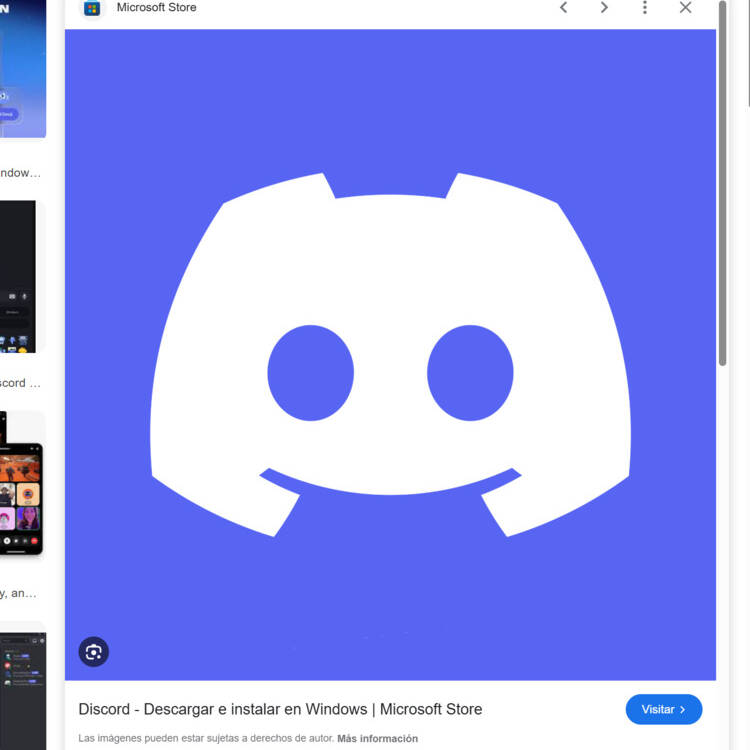Viewport: 750px width, 750px height.
Task: Select the blue gradient thumbnail in the results list
Action: click(x=23, y=68)
